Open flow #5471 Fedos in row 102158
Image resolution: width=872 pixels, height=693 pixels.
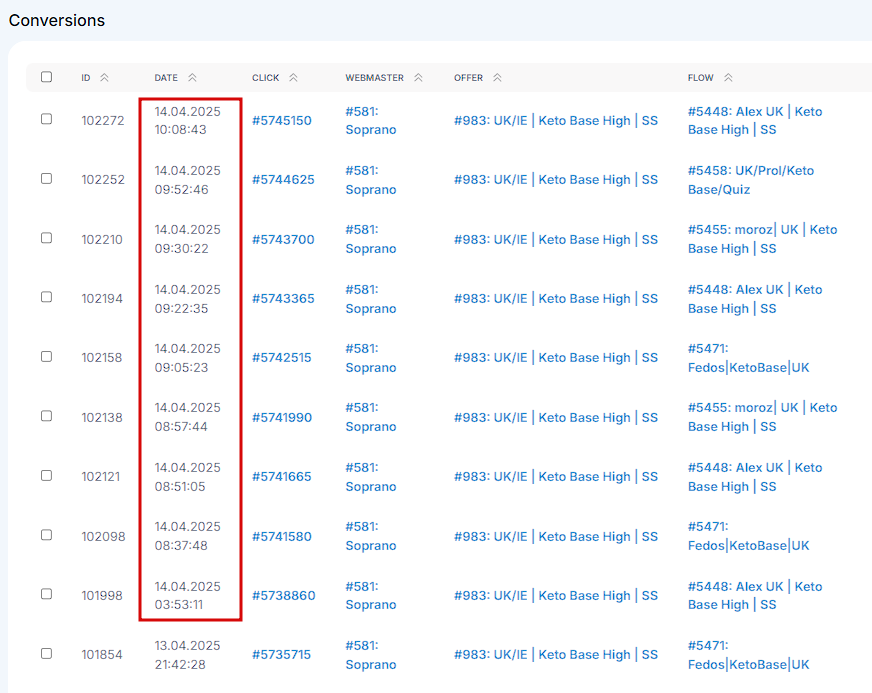point(749,358)
